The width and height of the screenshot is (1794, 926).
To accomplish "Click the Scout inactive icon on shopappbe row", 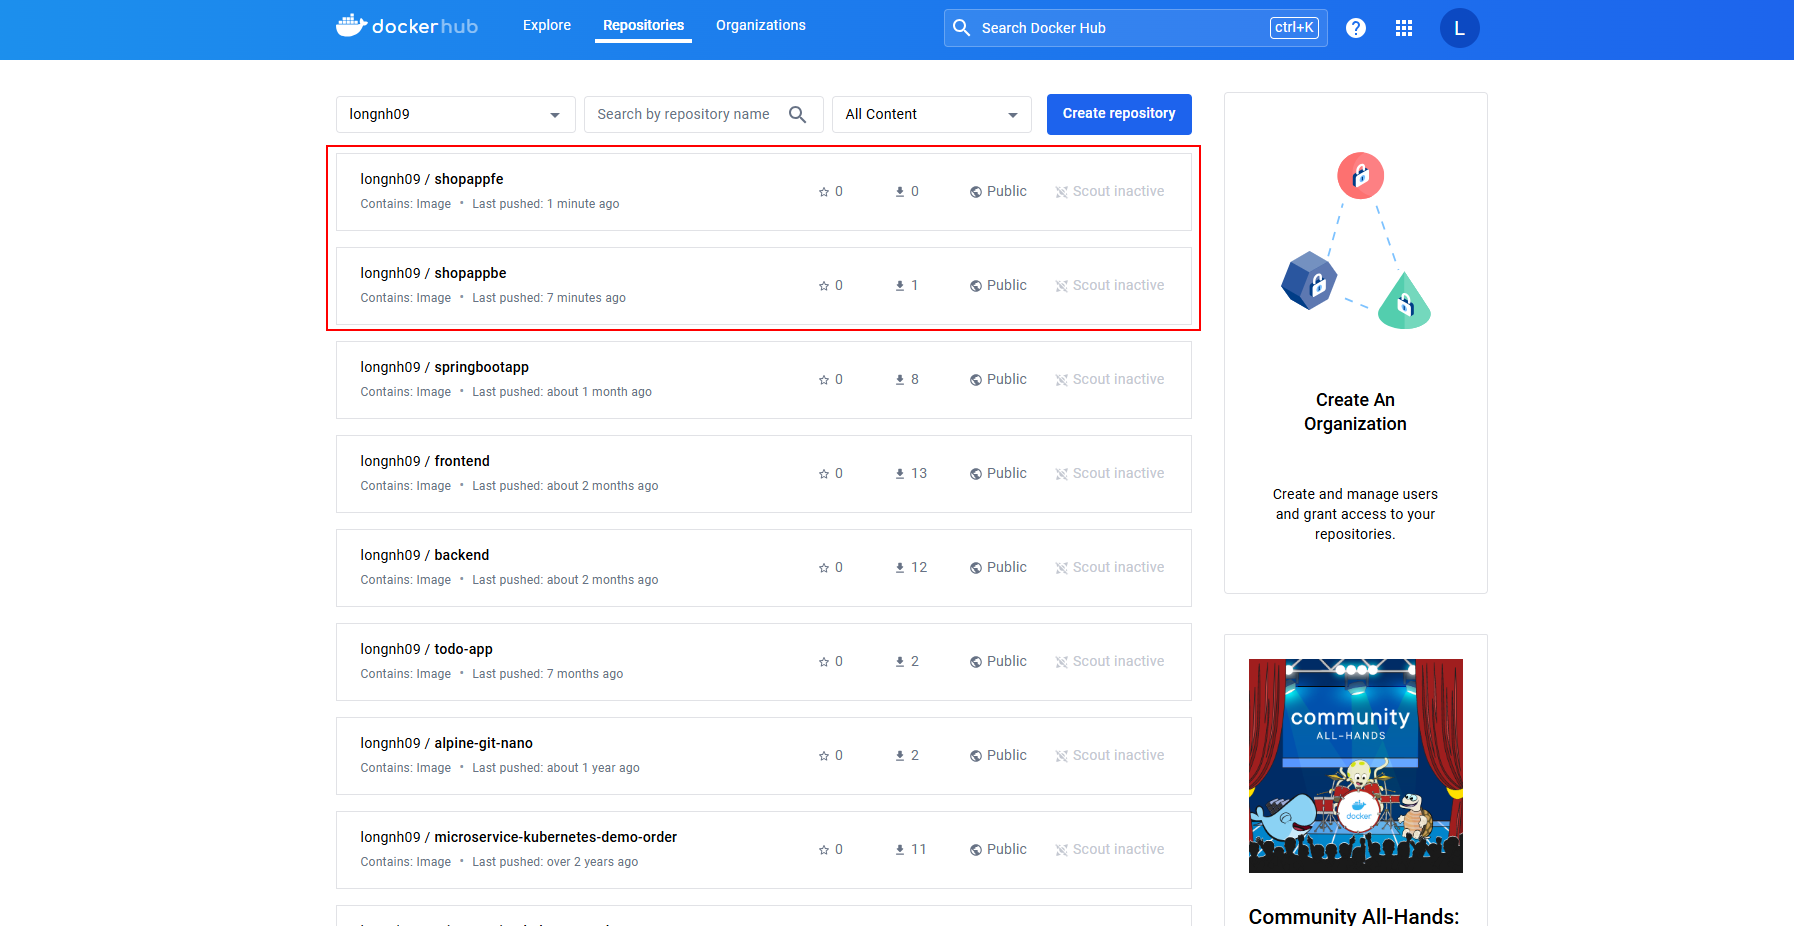I will coord(1062,286).
